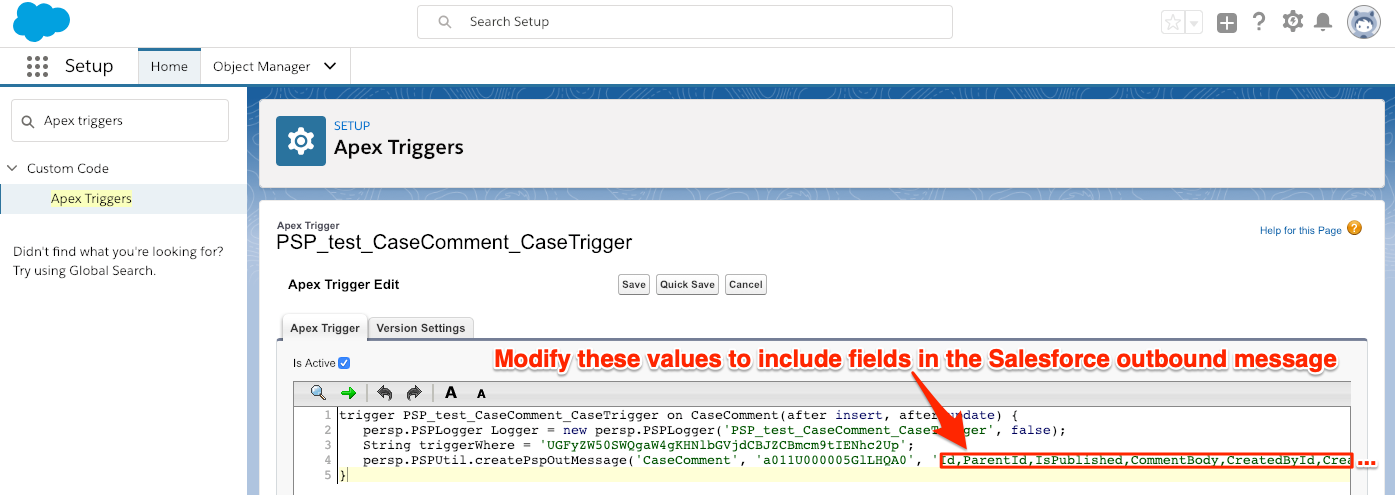Open the user profile avatar
Image resolution: width=1395 pixels, height=495 pixels.
[x=1364, y=22]
